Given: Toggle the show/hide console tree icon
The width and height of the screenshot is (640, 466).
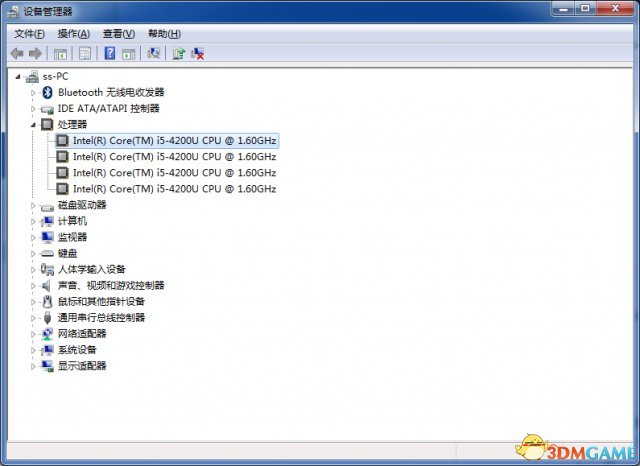Looking at the screenshot, I should [x=61, y=53].
